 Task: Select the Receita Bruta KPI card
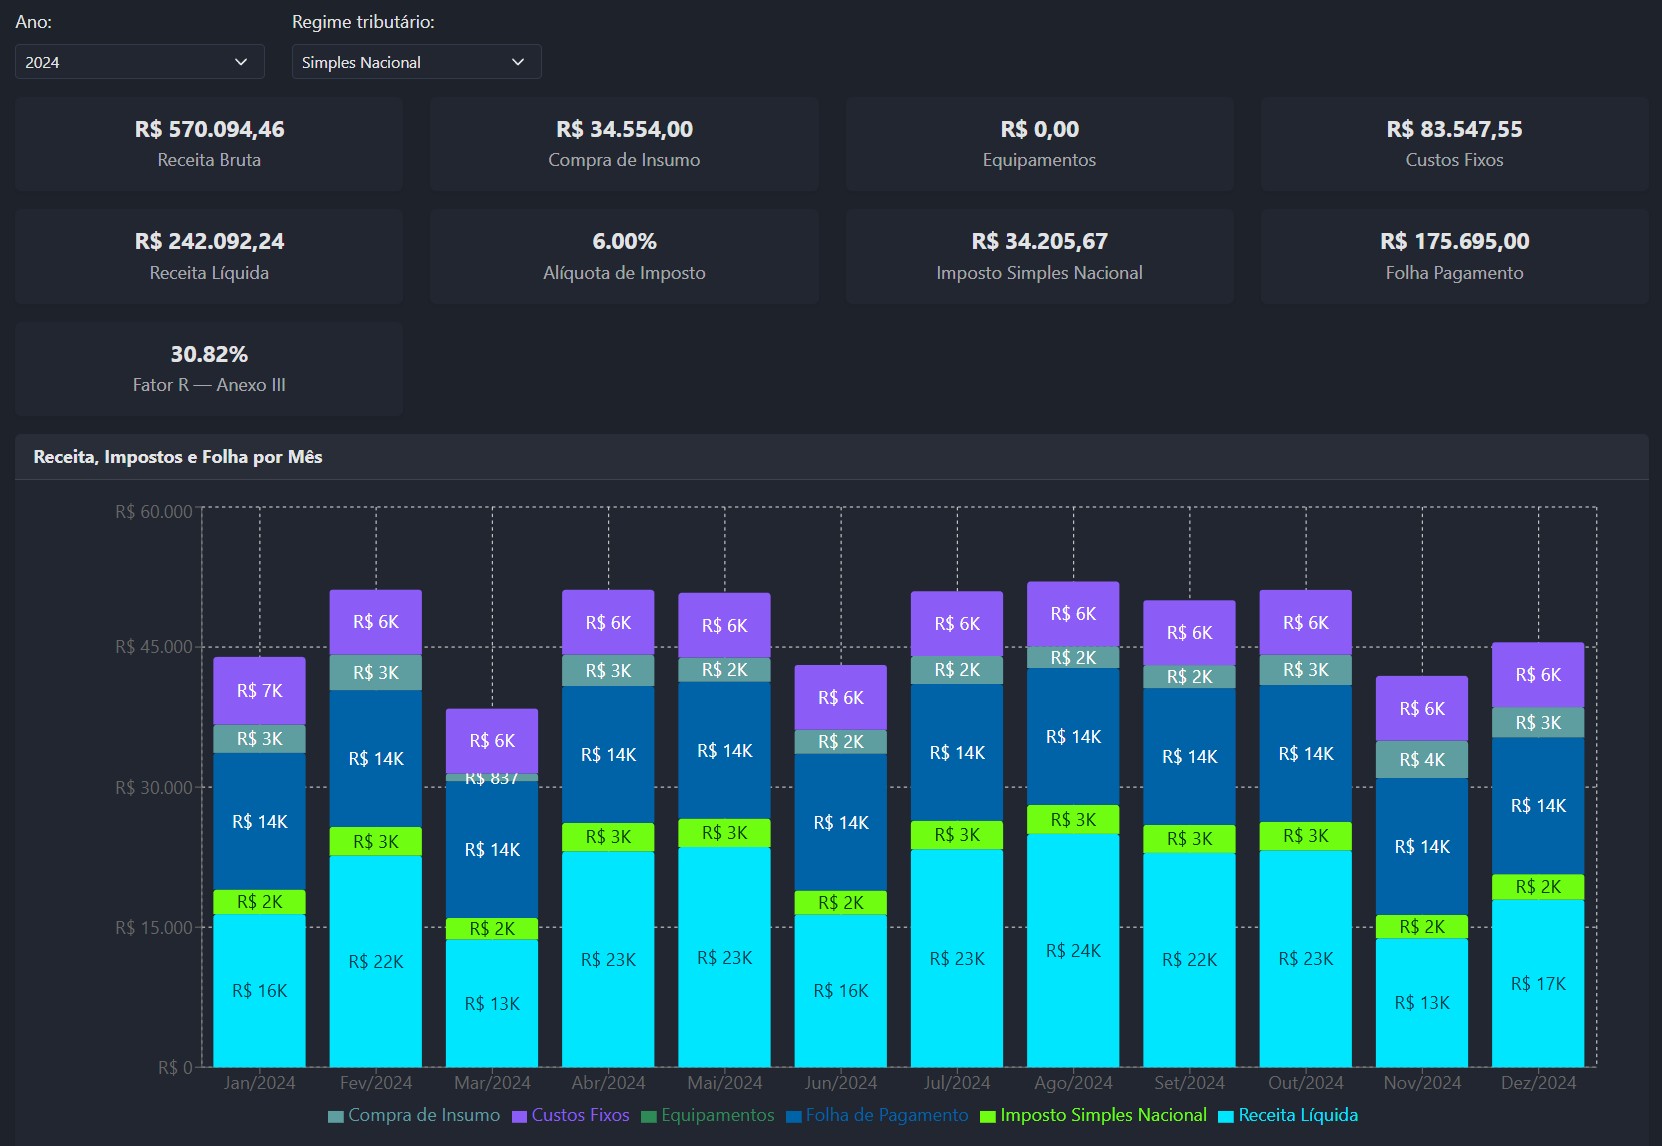pos(209,144)
